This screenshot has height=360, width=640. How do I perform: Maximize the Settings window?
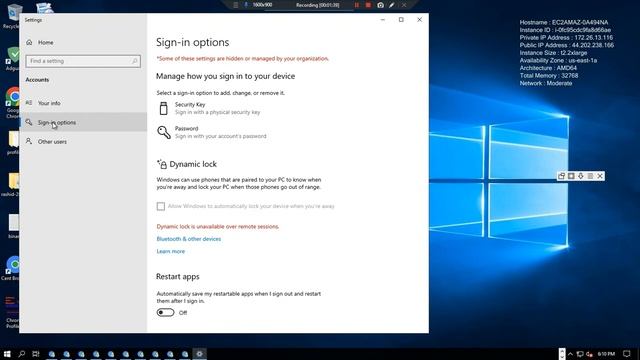(401, 20)
